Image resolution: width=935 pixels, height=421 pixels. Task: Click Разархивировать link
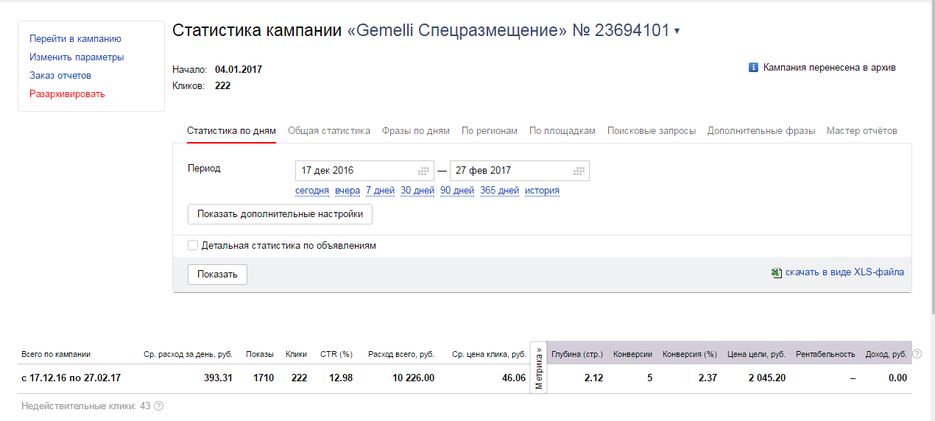tap(67, 94)
